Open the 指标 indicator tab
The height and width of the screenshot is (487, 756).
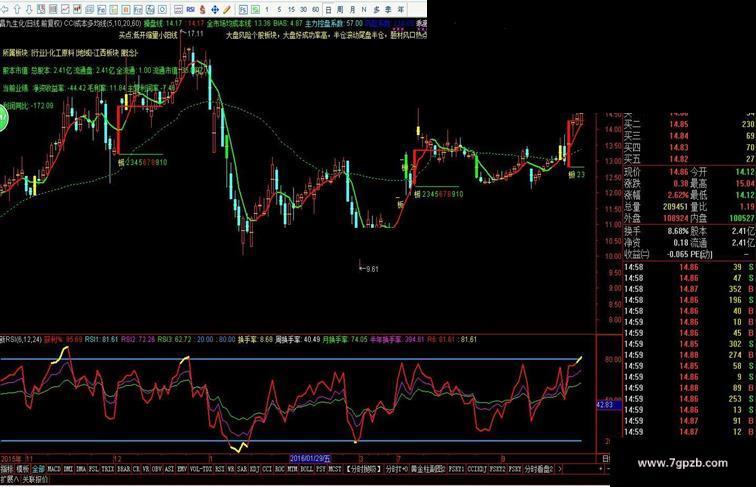pos(7,469)
